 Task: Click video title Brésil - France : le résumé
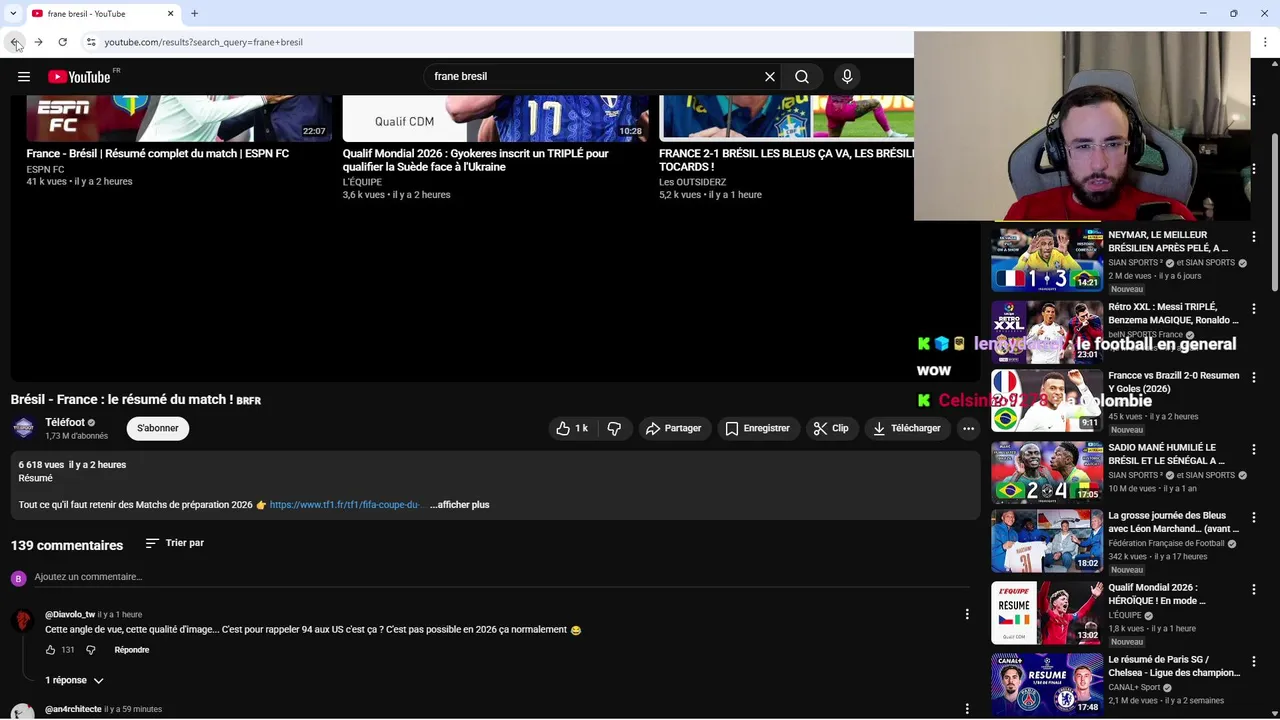click(136, 400)
